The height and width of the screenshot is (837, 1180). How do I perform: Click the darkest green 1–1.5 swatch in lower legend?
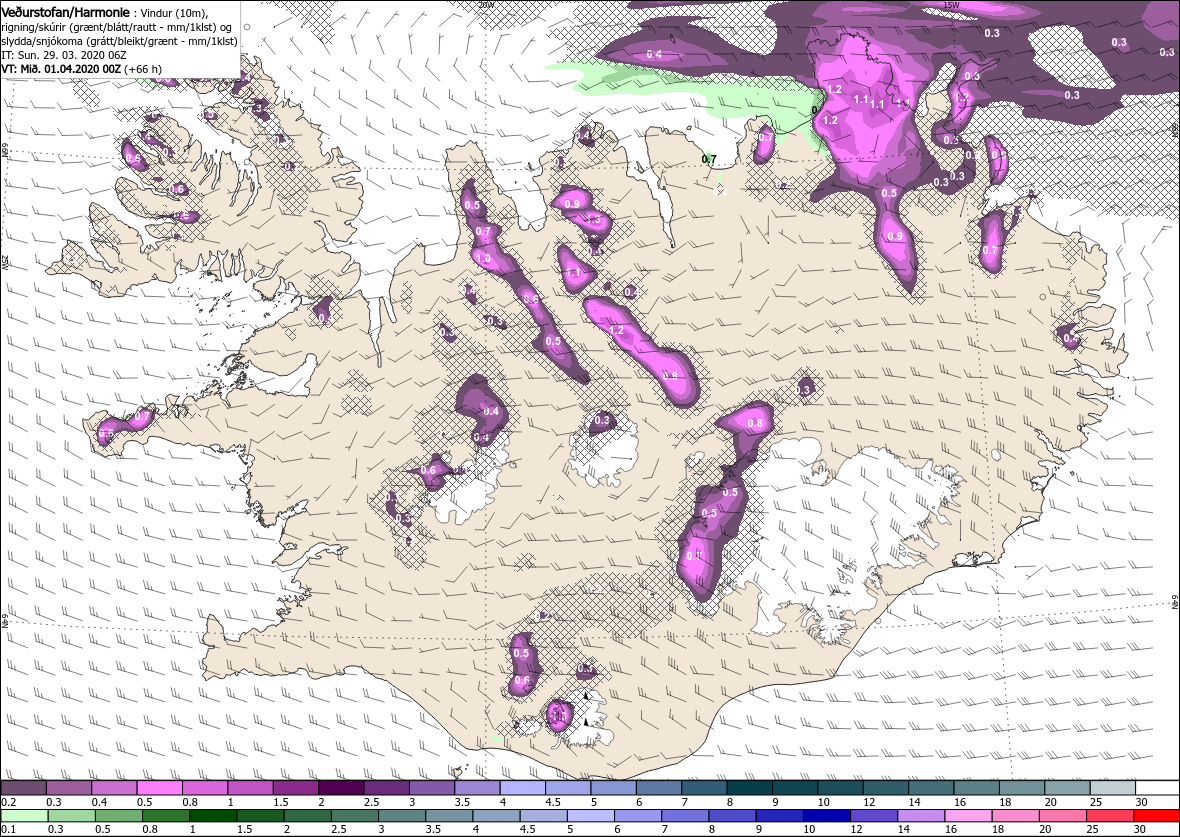(214, 817)
